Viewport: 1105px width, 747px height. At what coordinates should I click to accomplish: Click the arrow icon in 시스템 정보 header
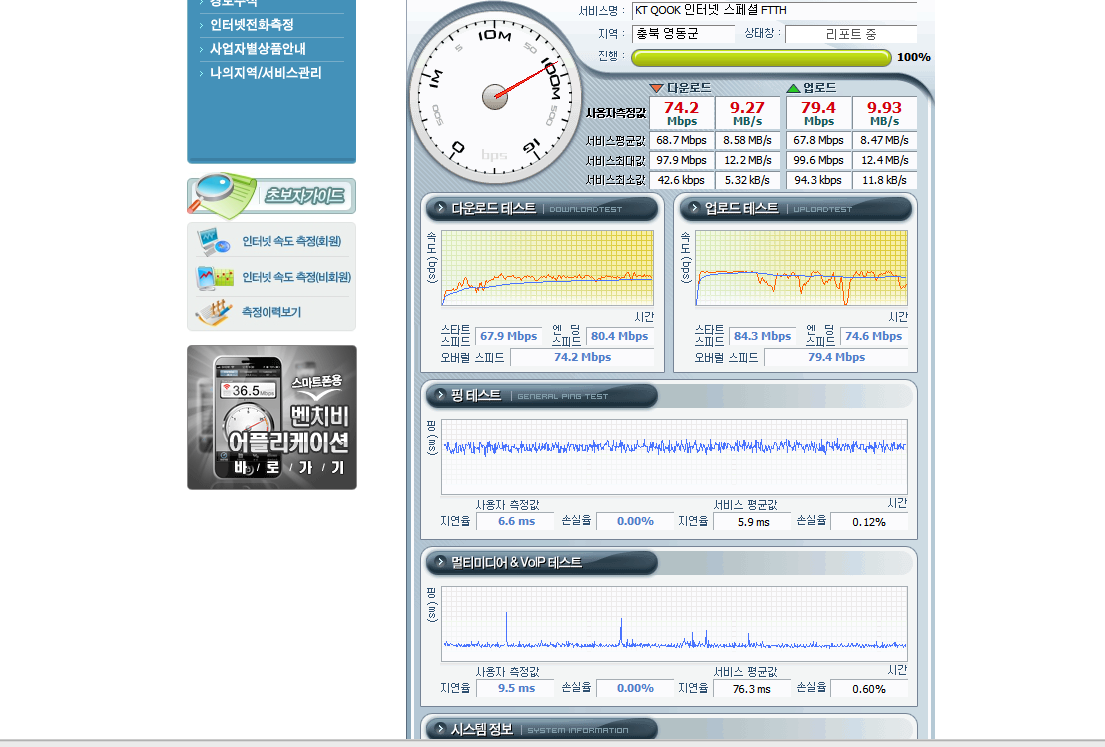click(x=440, y=729)
